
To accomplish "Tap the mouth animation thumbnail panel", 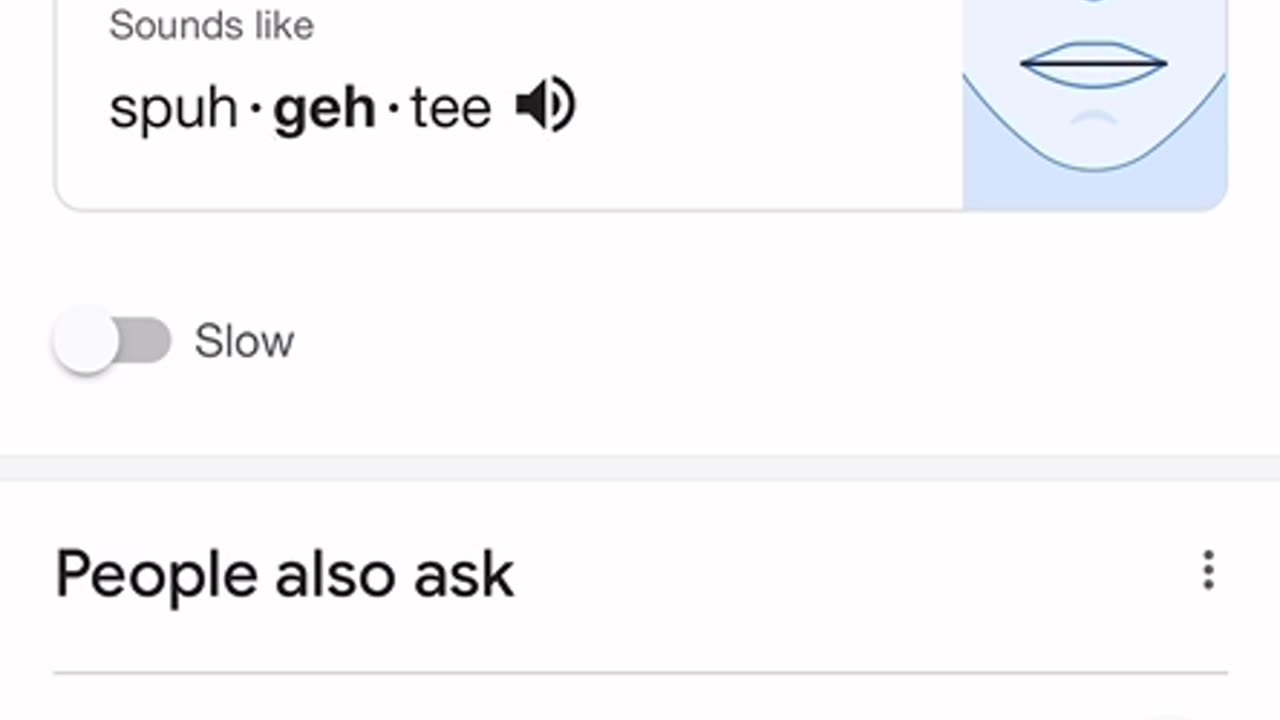I will coord(1095,104).
